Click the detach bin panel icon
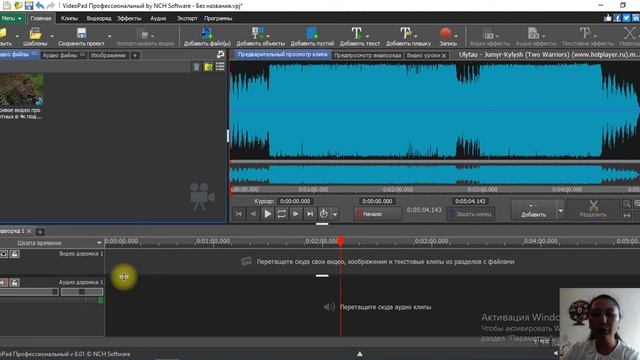Viewport: 640px width, 360px height. click(220, 54)
